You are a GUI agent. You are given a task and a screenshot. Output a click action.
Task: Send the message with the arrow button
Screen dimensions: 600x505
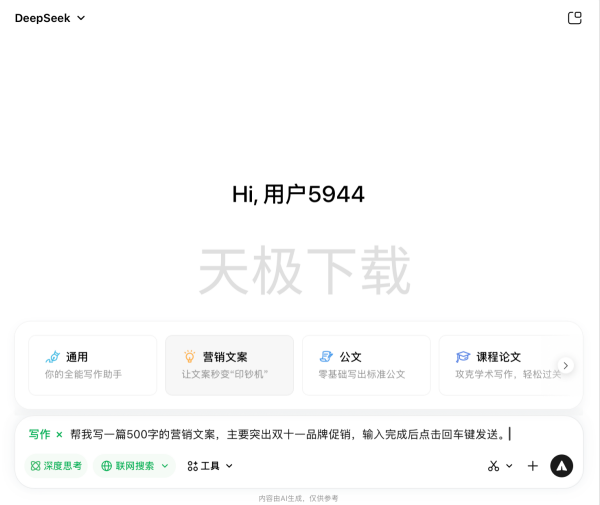[562, 466]
